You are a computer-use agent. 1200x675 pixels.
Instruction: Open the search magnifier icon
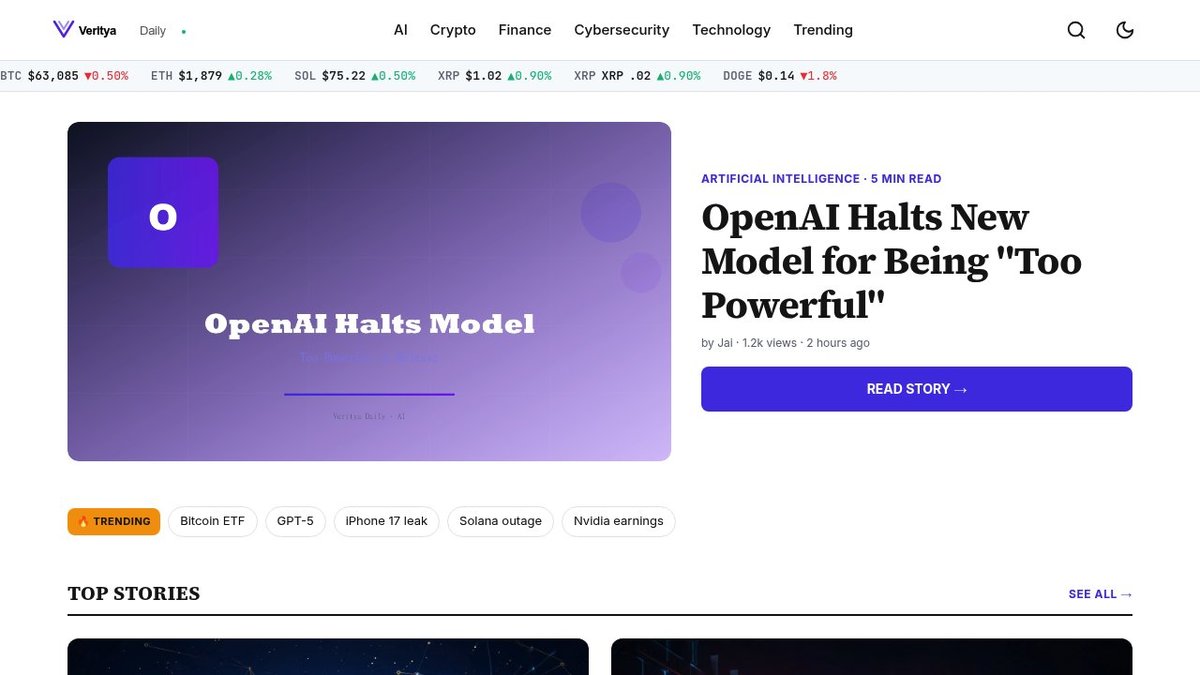tap(1076, 30)
